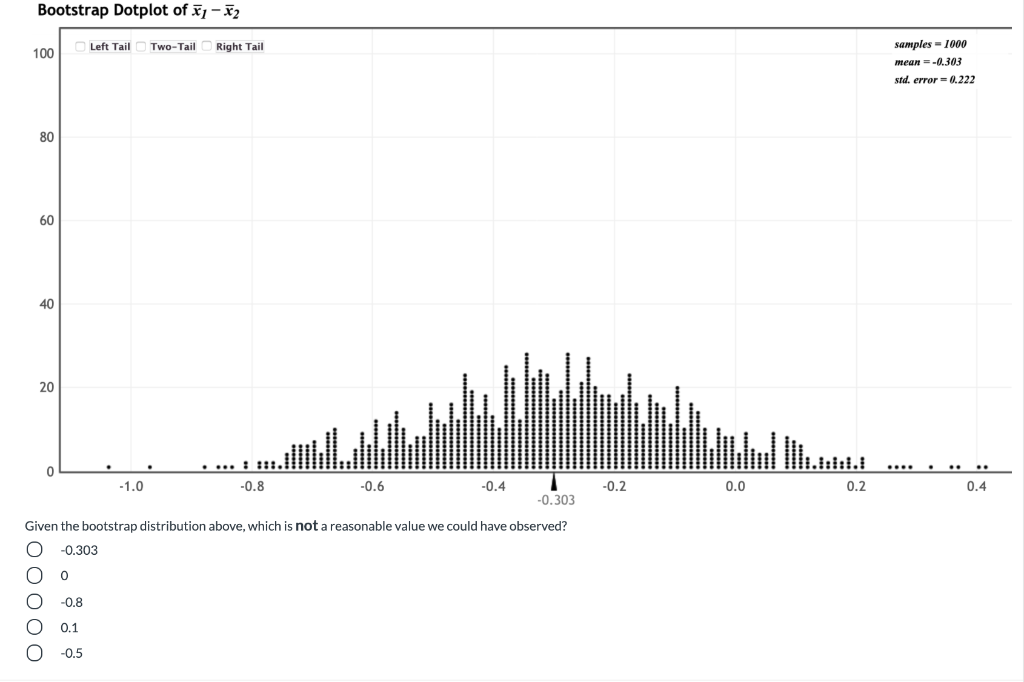The height and width of the screenshot is (682, 1024).
Task: Select the answer option 0
Action: [x=35, y=575]
